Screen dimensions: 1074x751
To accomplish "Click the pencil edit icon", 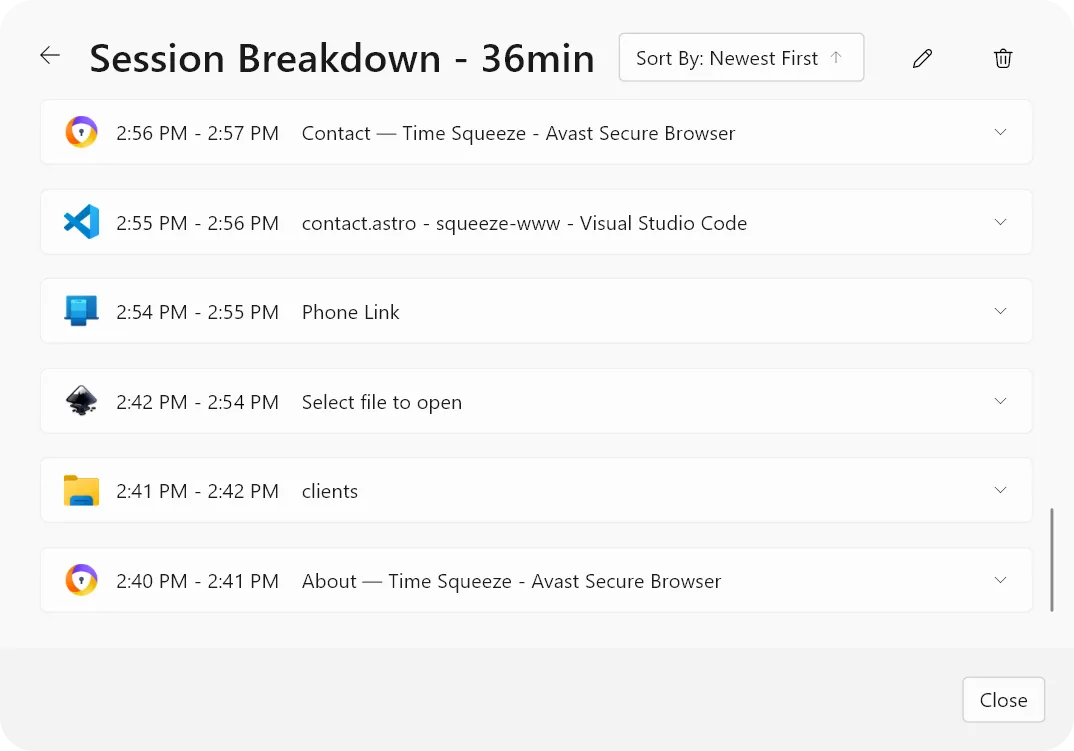I will (x=922, y=59).
